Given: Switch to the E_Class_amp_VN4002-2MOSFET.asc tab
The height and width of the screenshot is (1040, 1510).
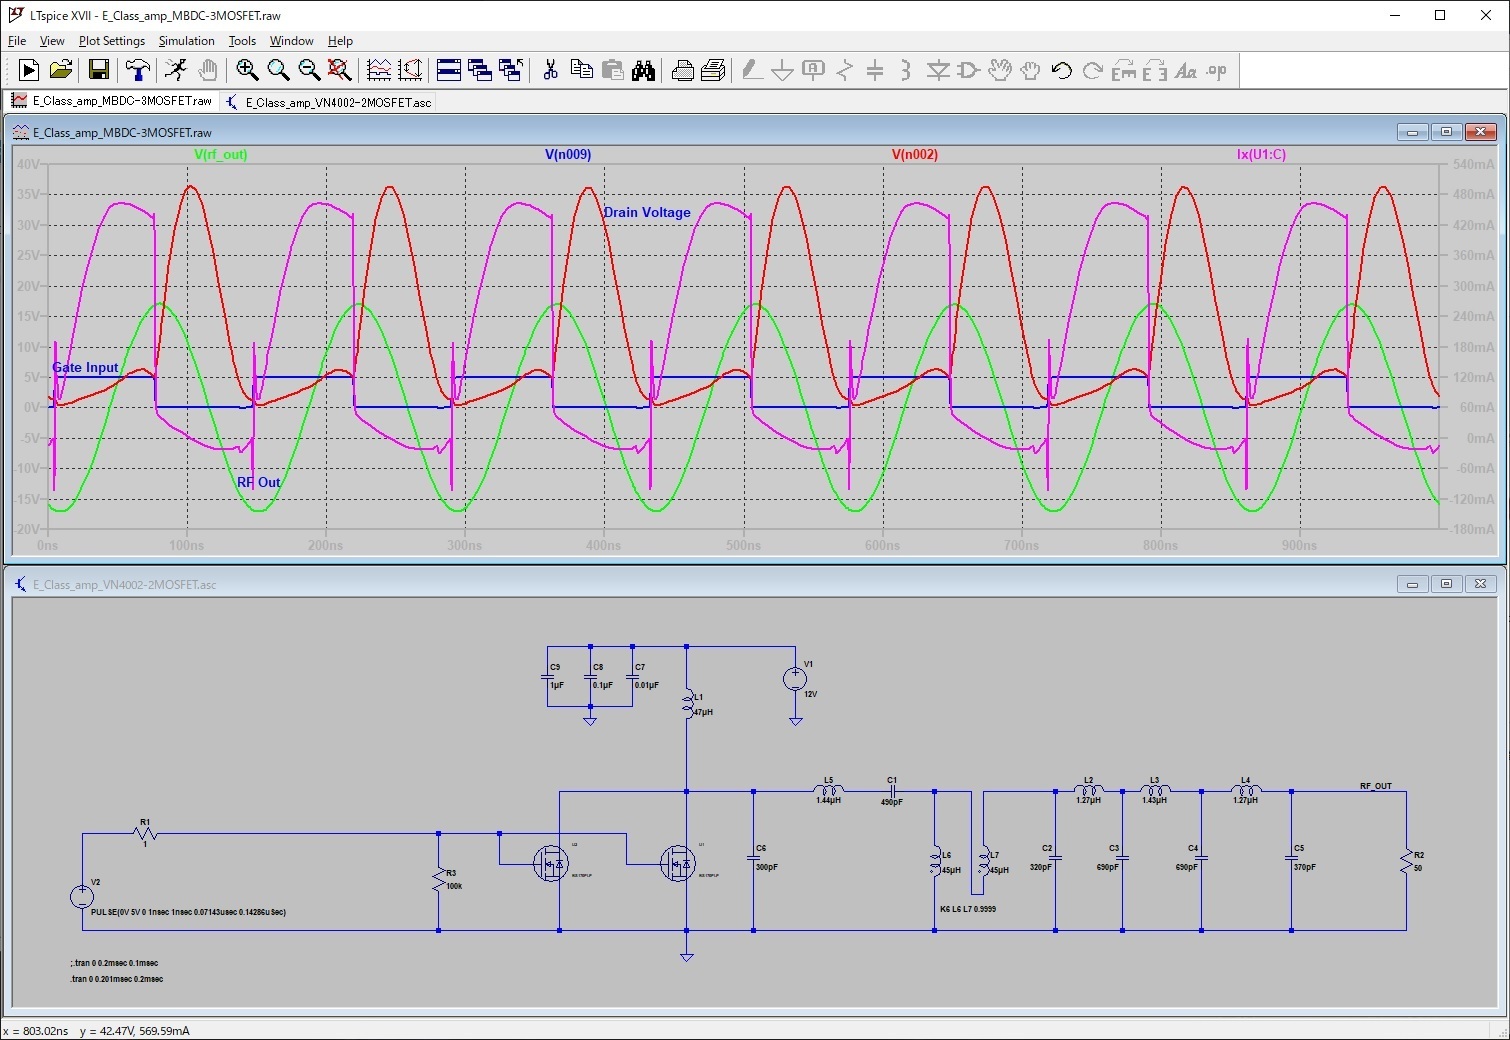Looking at the screenshot, I should click(330, 102).
